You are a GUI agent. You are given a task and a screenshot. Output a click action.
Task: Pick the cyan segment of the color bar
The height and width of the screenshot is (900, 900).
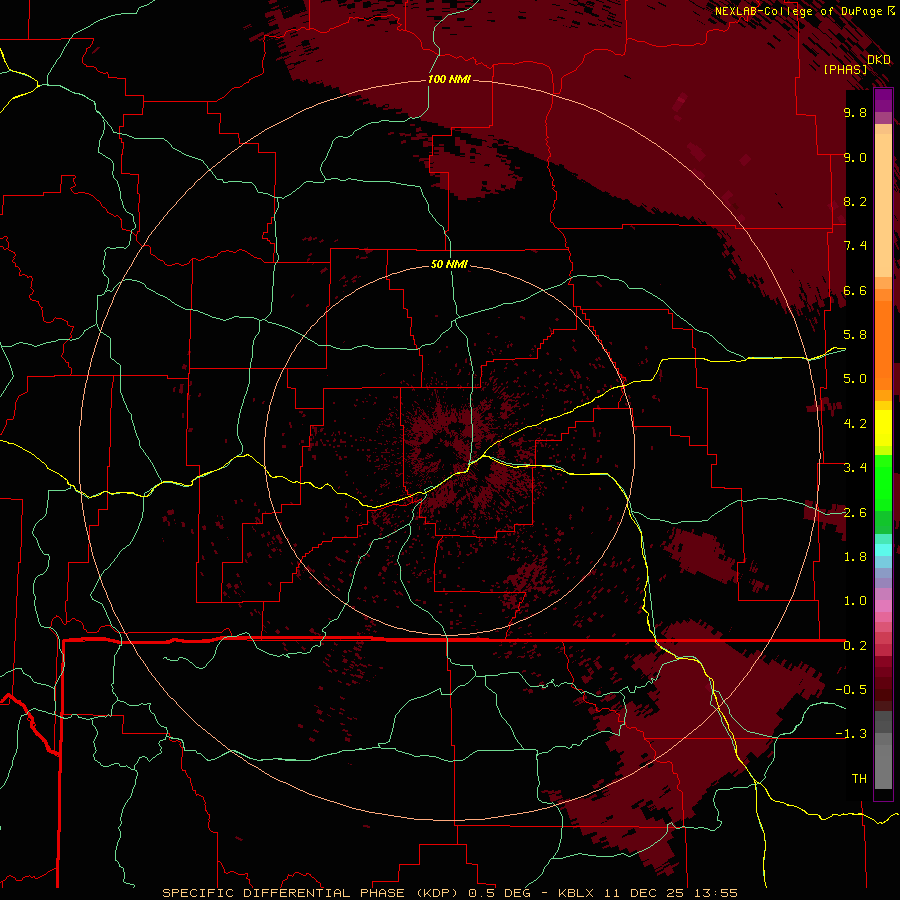[x=883, y=550]
